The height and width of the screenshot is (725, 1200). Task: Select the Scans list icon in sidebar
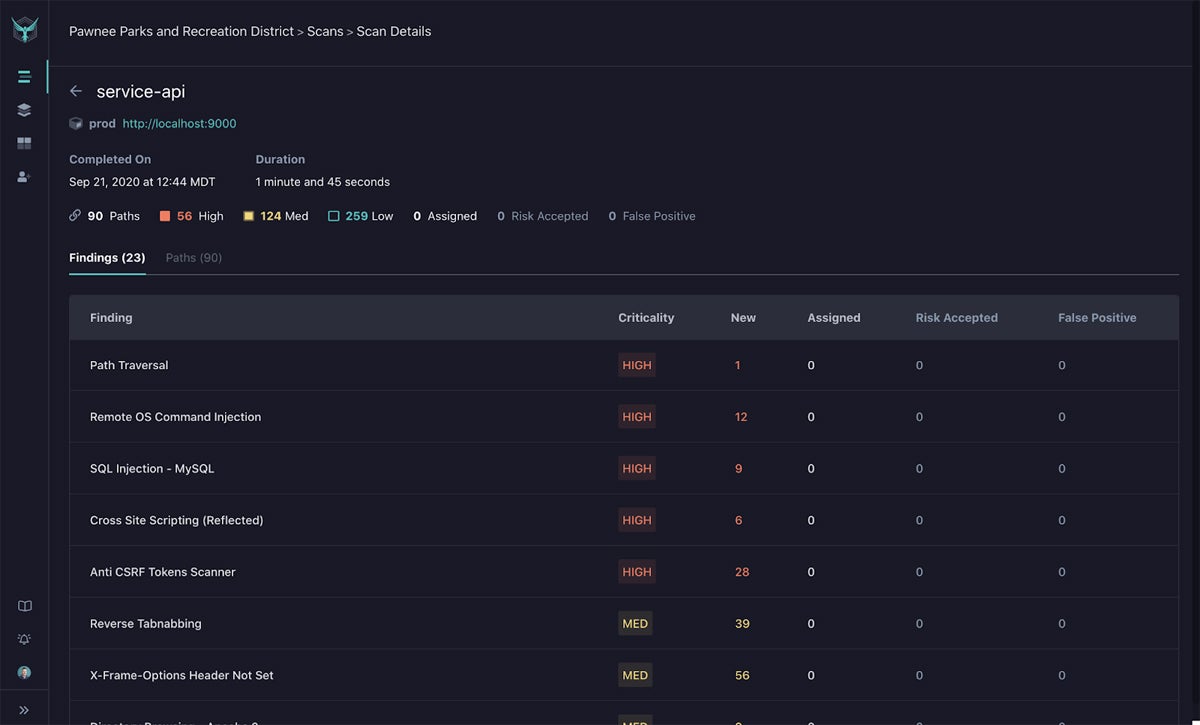click(x=23, y=75)
